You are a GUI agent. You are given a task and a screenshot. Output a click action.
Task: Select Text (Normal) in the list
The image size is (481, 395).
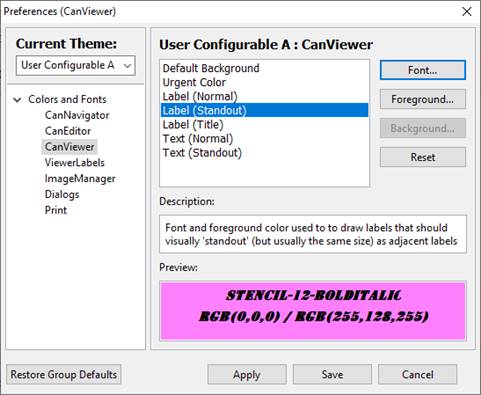coord(264,139)
